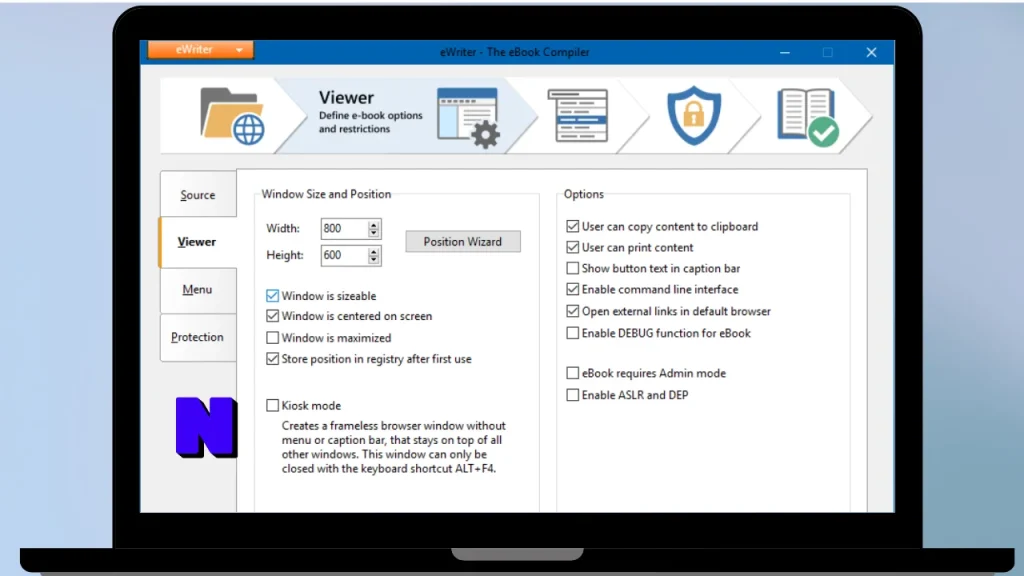
Task: Click the eWriter - The eBook Compiler title
Action: tap(515, 52)
